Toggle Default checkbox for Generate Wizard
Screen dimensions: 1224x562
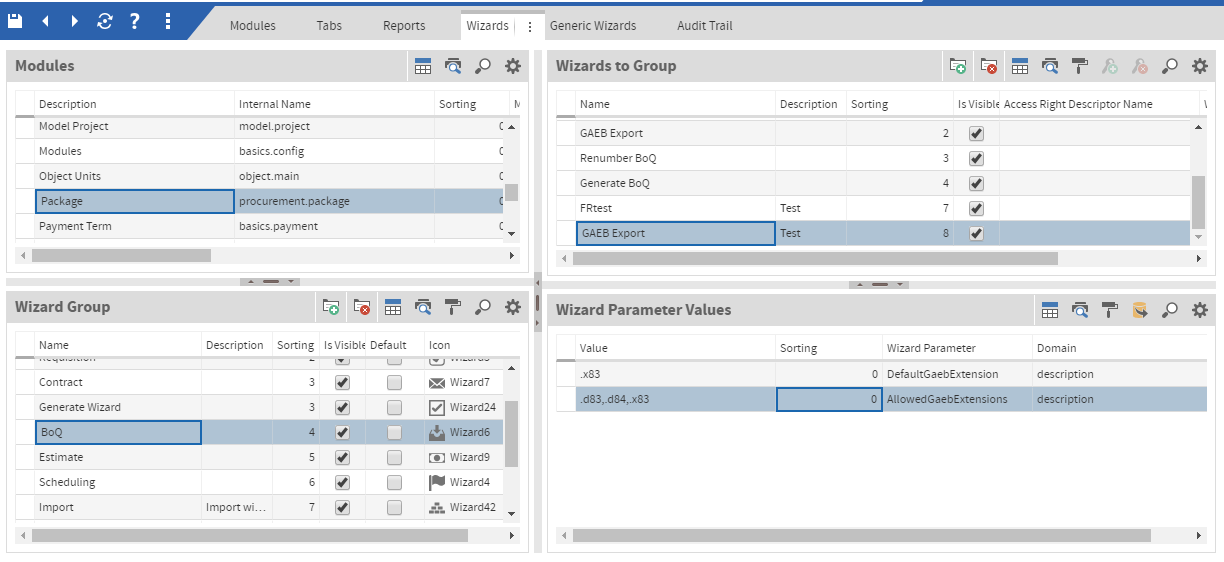tap(395, 407)
